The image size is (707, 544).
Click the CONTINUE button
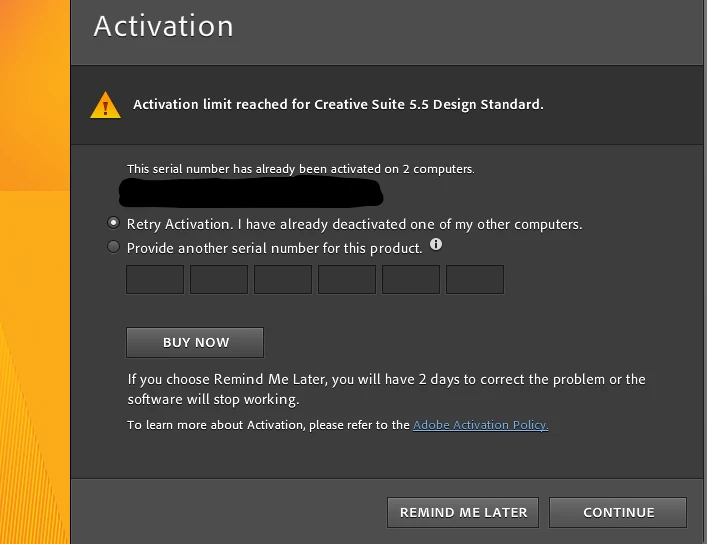click(x=618, y=512)
